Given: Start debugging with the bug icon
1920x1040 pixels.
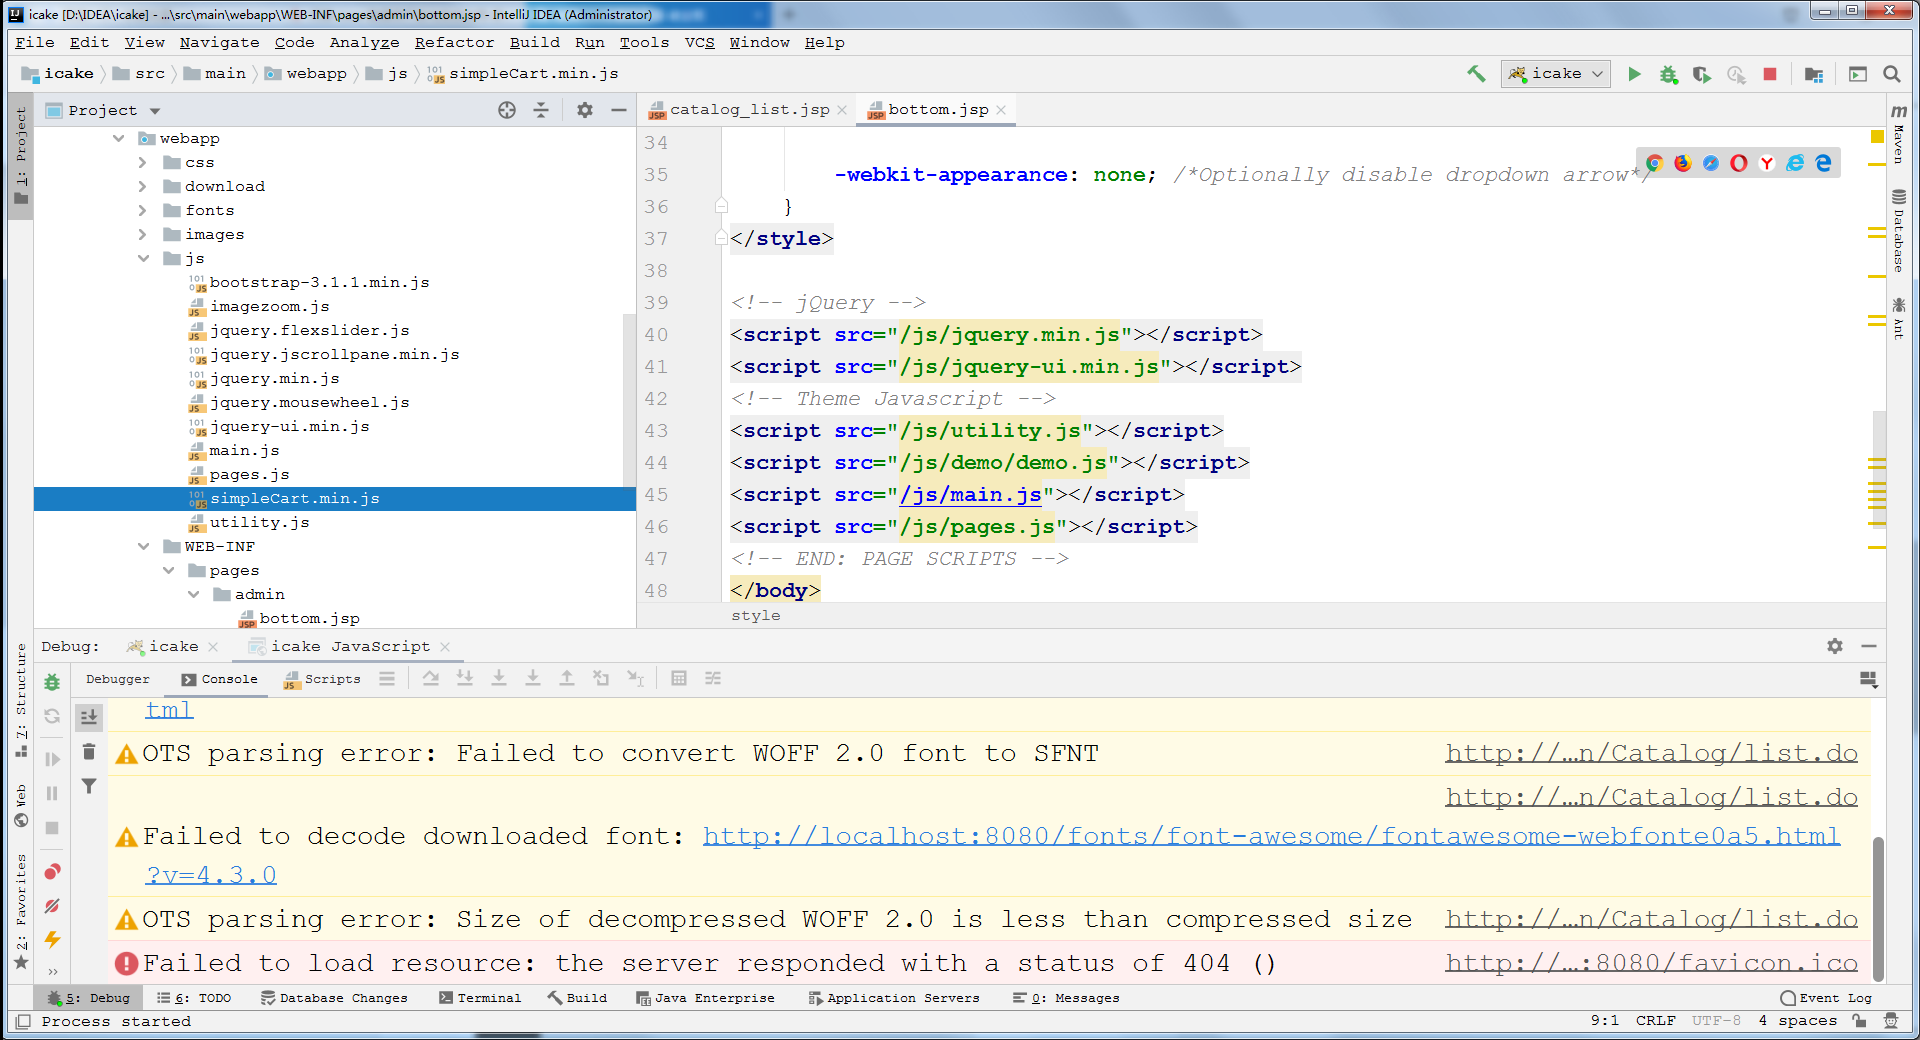Looking at the screenshot, I should (x=1668, y=74).
